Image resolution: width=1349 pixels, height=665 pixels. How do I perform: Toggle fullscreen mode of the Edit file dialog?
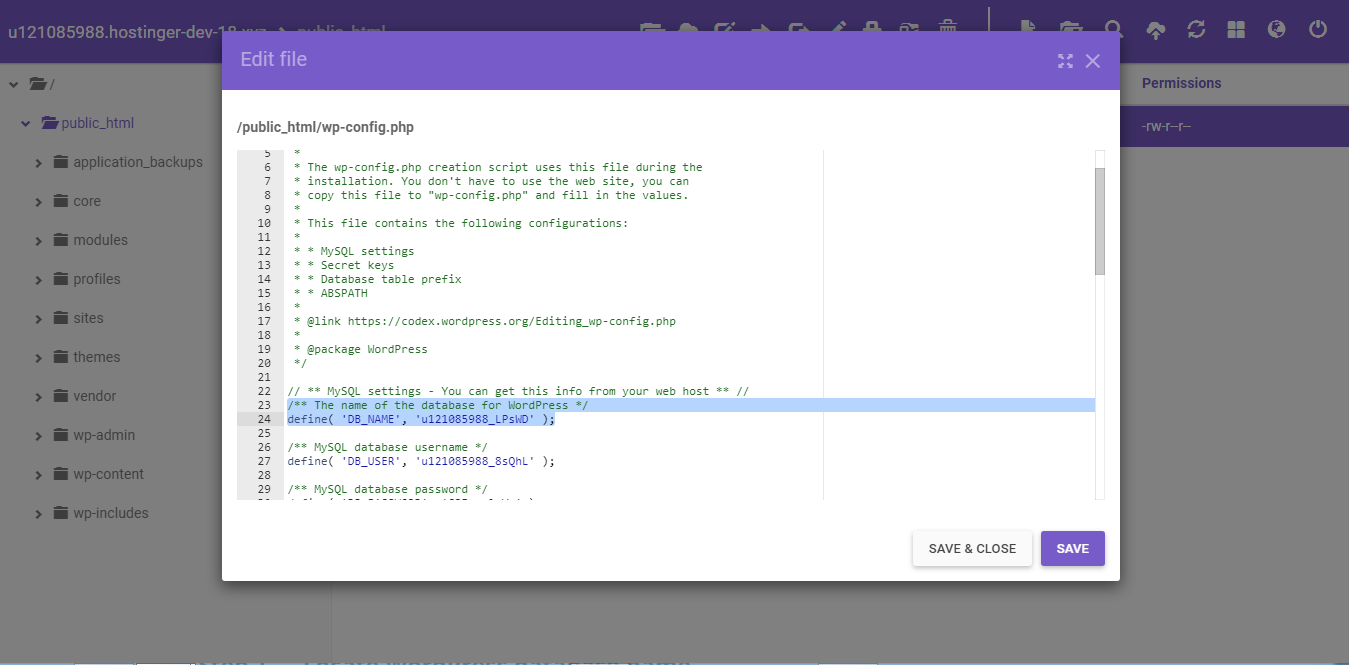(1065, 60)
